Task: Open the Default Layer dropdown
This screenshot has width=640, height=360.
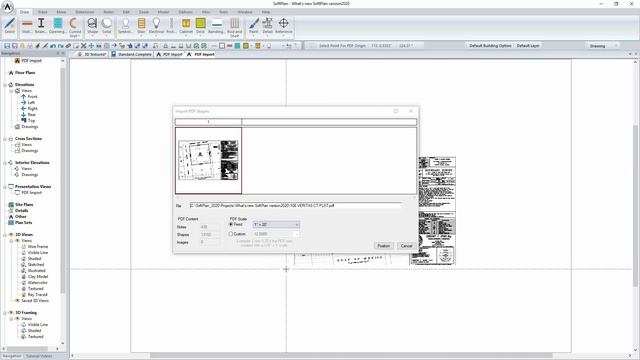Action: coord(528,46)
